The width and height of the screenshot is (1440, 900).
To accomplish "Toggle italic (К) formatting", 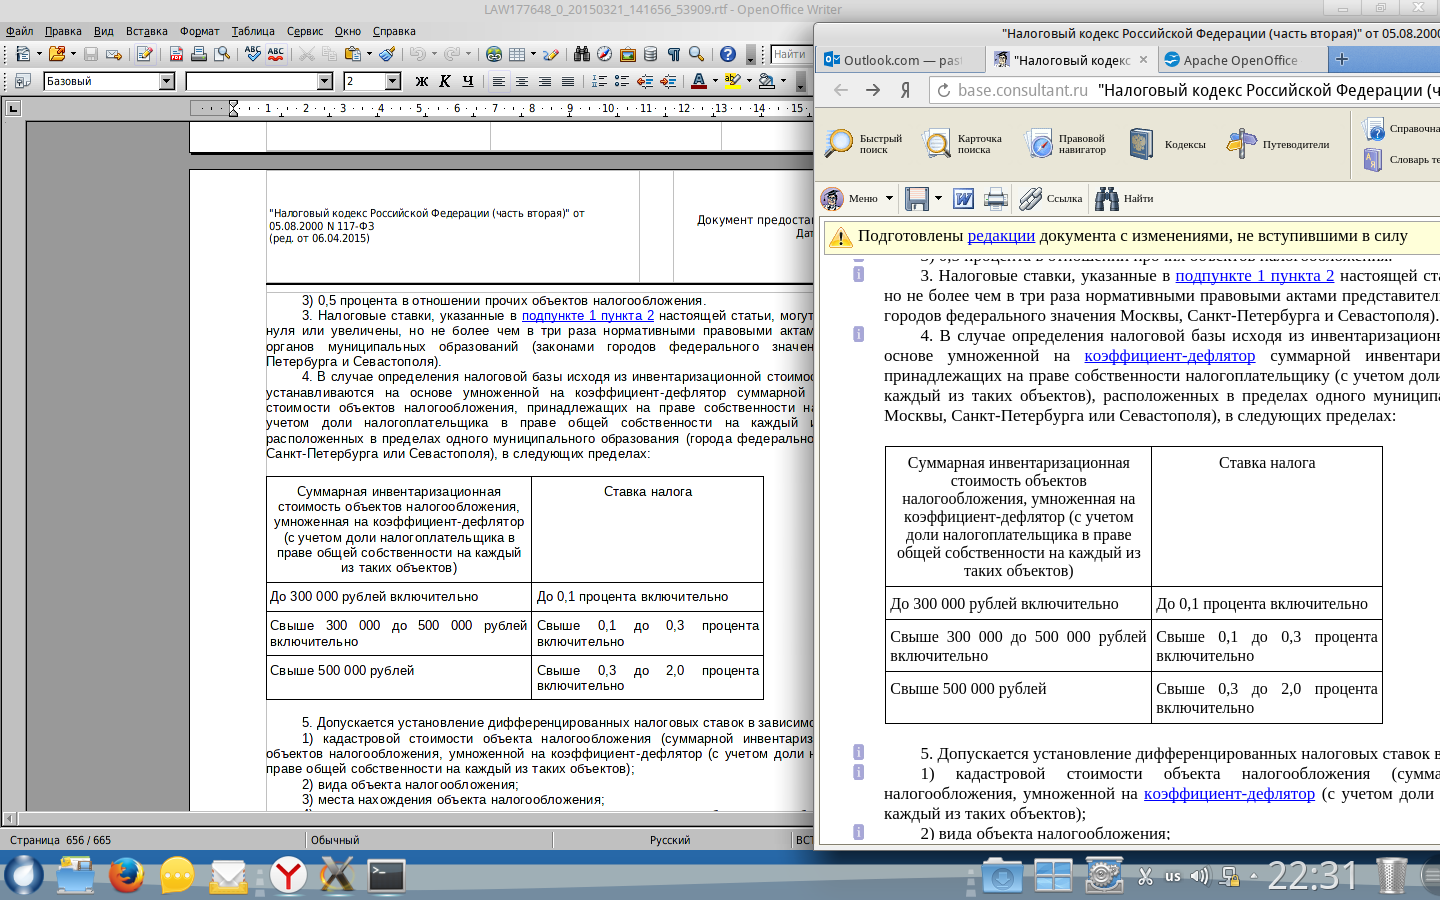I will point(445,81).
